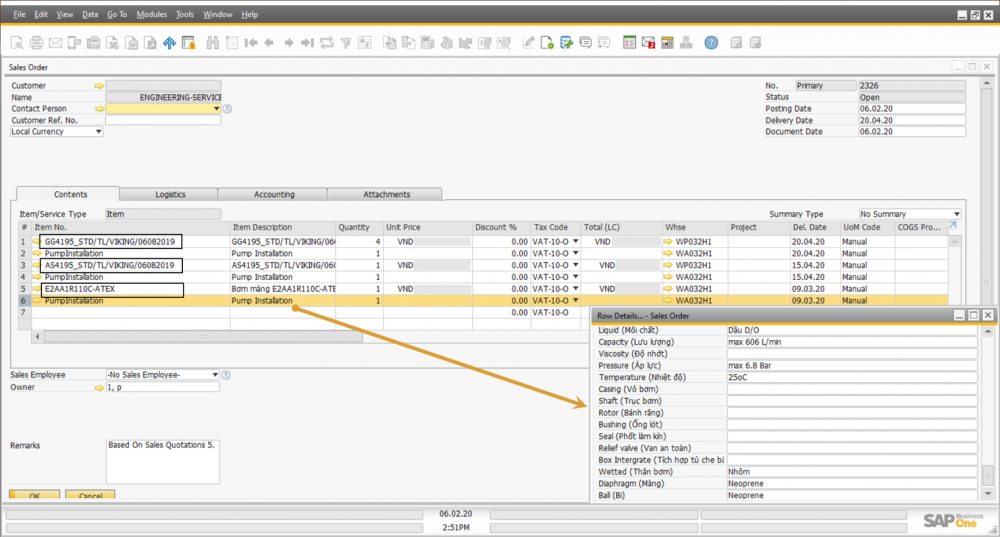1000x537 pixels.
Task: Export to Word toolbar icon
Action: pyautogui.click(x=131, y=43)
